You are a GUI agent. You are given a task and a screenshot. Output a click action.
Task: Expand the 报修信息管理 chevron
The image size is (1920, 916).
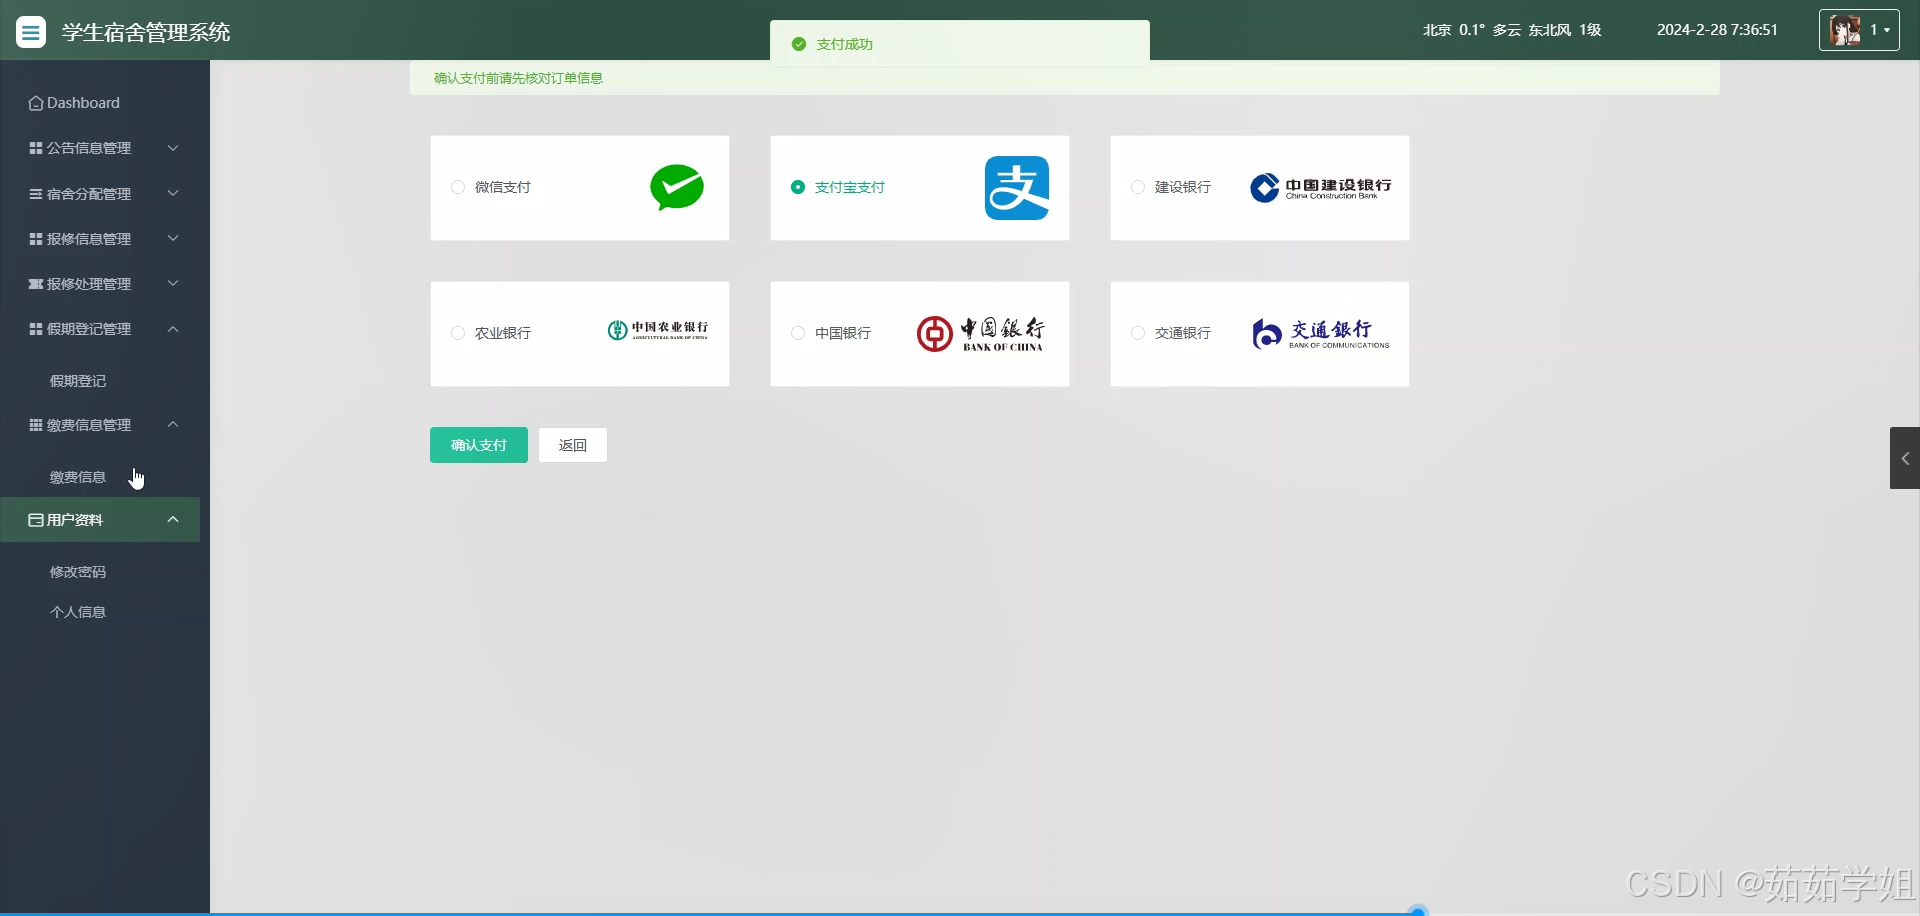[173, 238]
